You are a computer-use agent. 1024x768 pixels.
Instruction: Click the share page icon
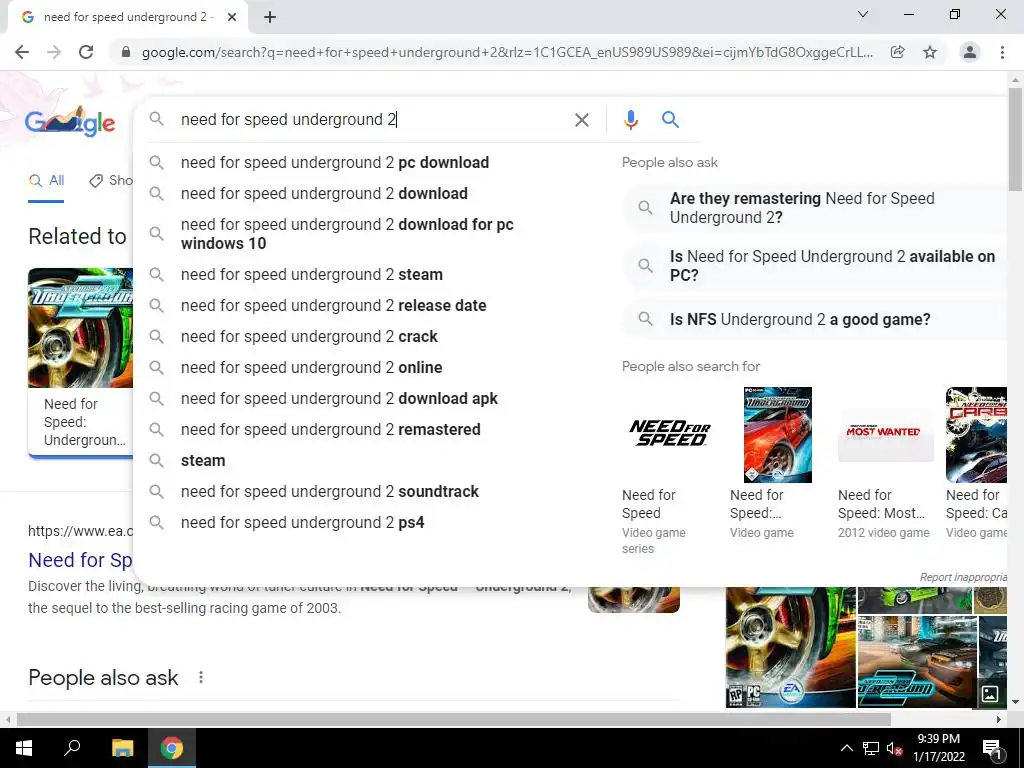tap(897, 52)
